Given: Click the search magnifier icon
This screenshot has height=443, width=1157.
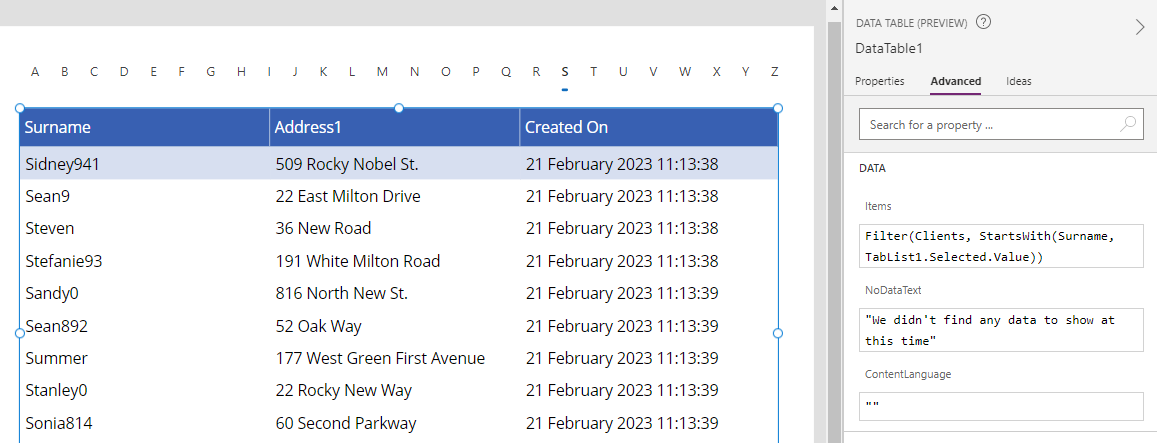Looking at the screenshot, I should (1127, 125).
